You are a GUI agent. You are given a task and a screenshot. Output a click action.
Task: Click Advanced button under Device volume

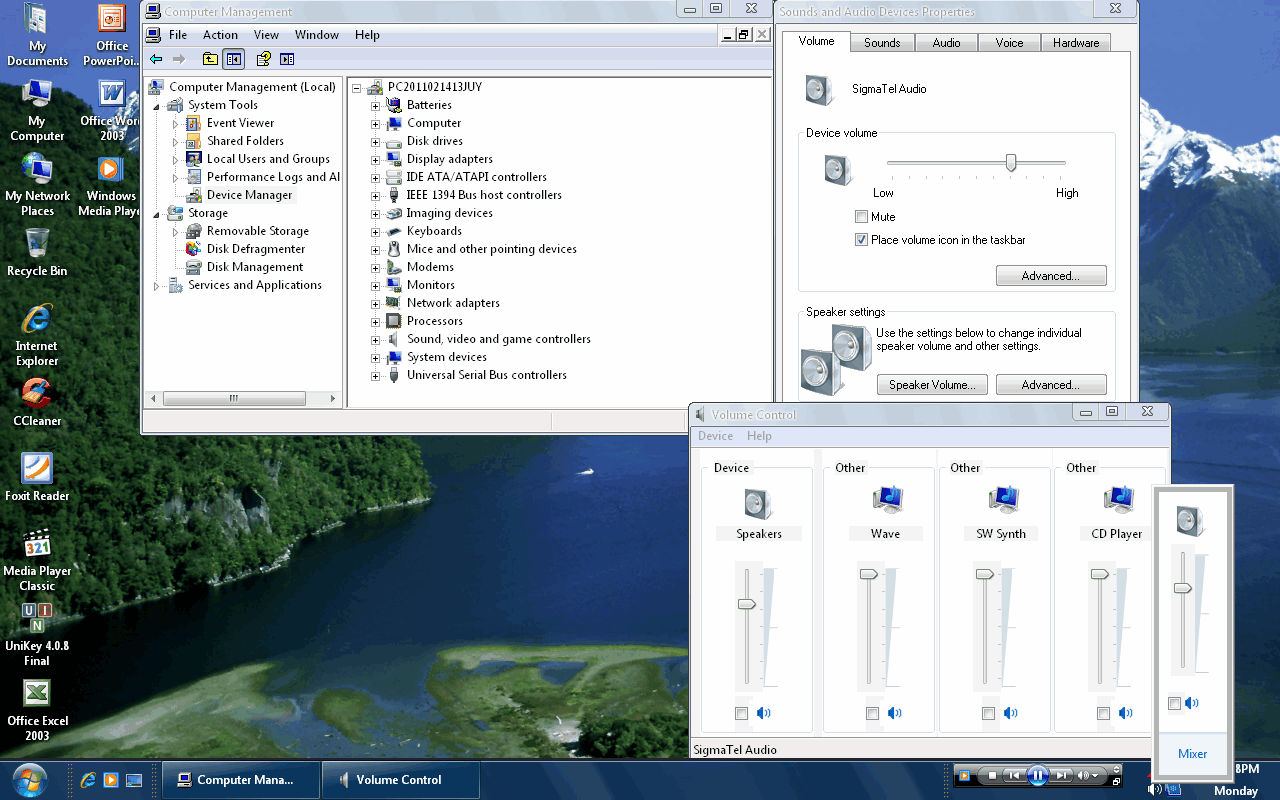tap(1051, 276)
